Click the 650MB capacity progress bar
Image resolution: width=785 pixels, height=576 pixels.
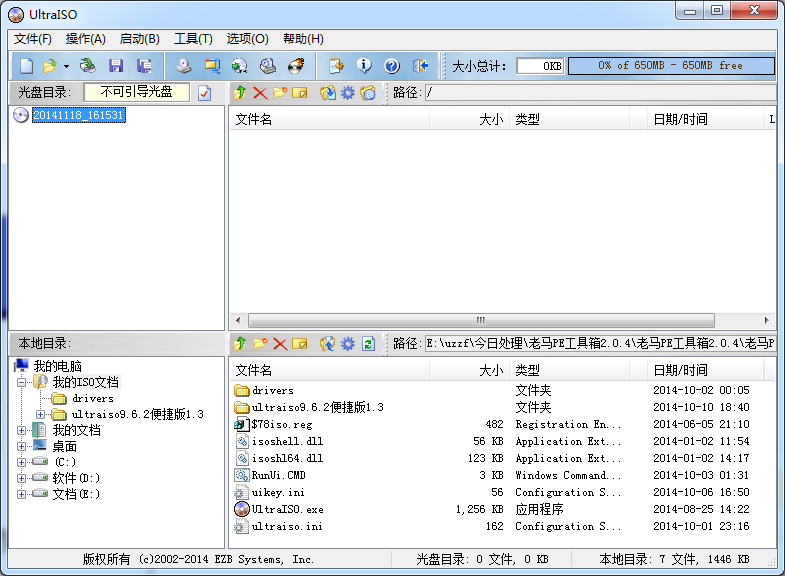671,66
